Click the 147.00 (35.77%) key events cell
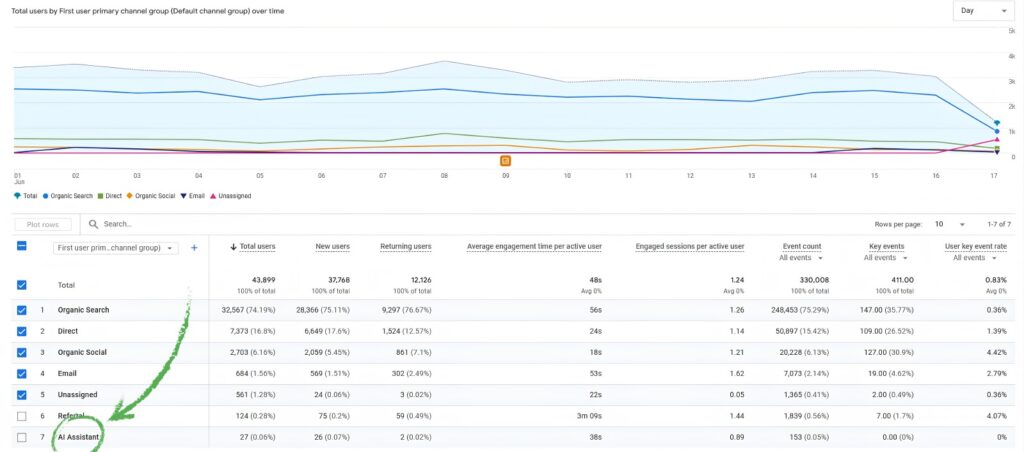Image resolution: width=1024 pixels, height=452 pixels. (886, 310)
